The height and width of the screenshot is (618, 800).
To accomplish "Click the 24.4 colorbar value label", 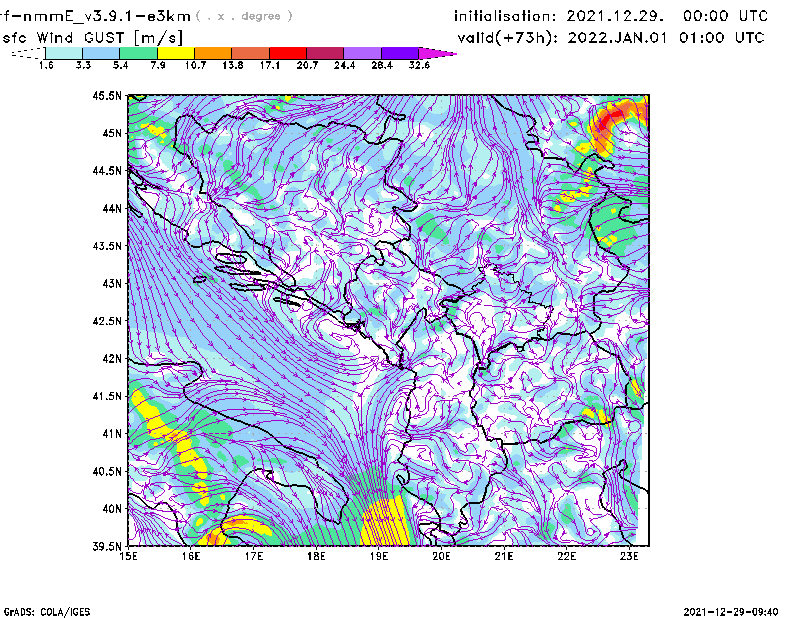I will coord(344,65).
